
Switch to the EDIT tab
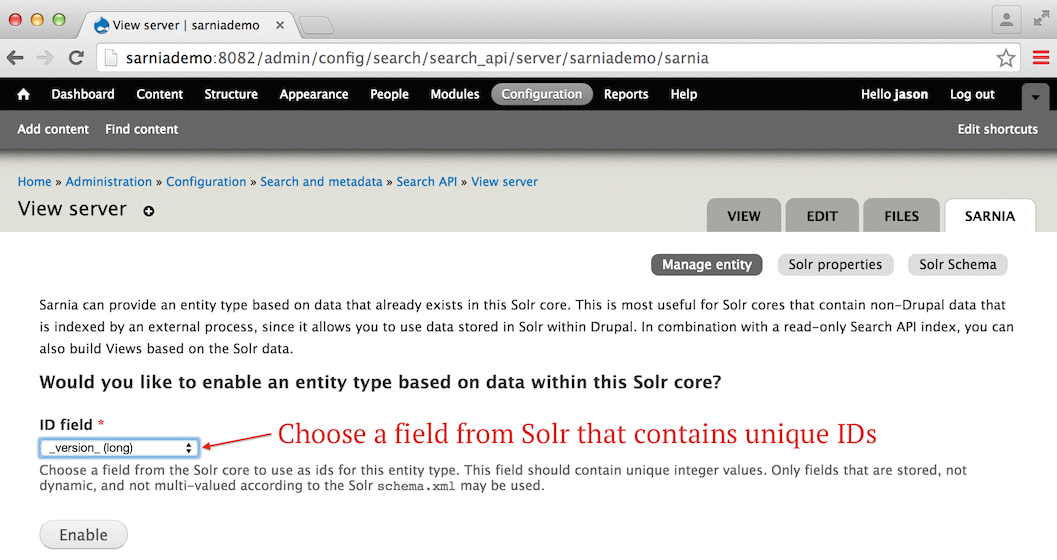pyautogui.click(x=822, y=215)
